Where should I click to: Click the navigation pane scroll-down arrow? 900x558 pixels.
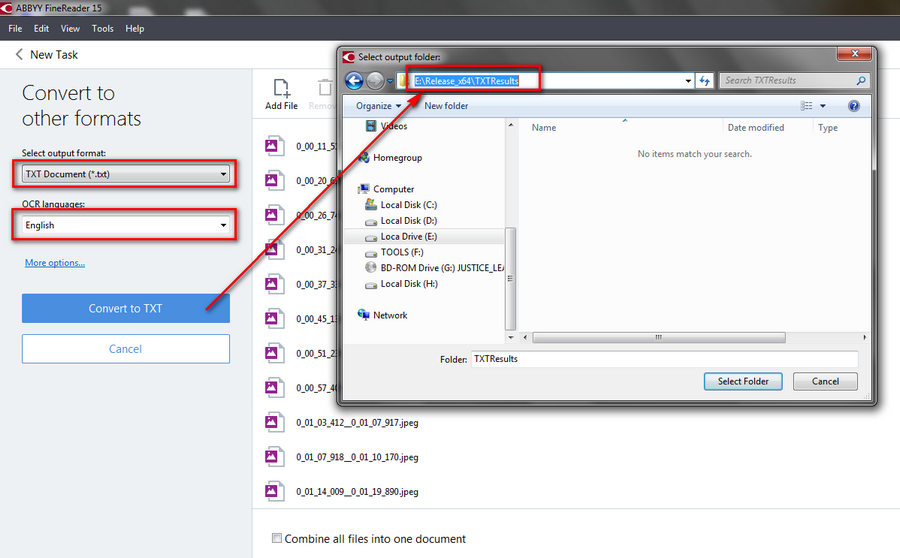click(510, 338)
